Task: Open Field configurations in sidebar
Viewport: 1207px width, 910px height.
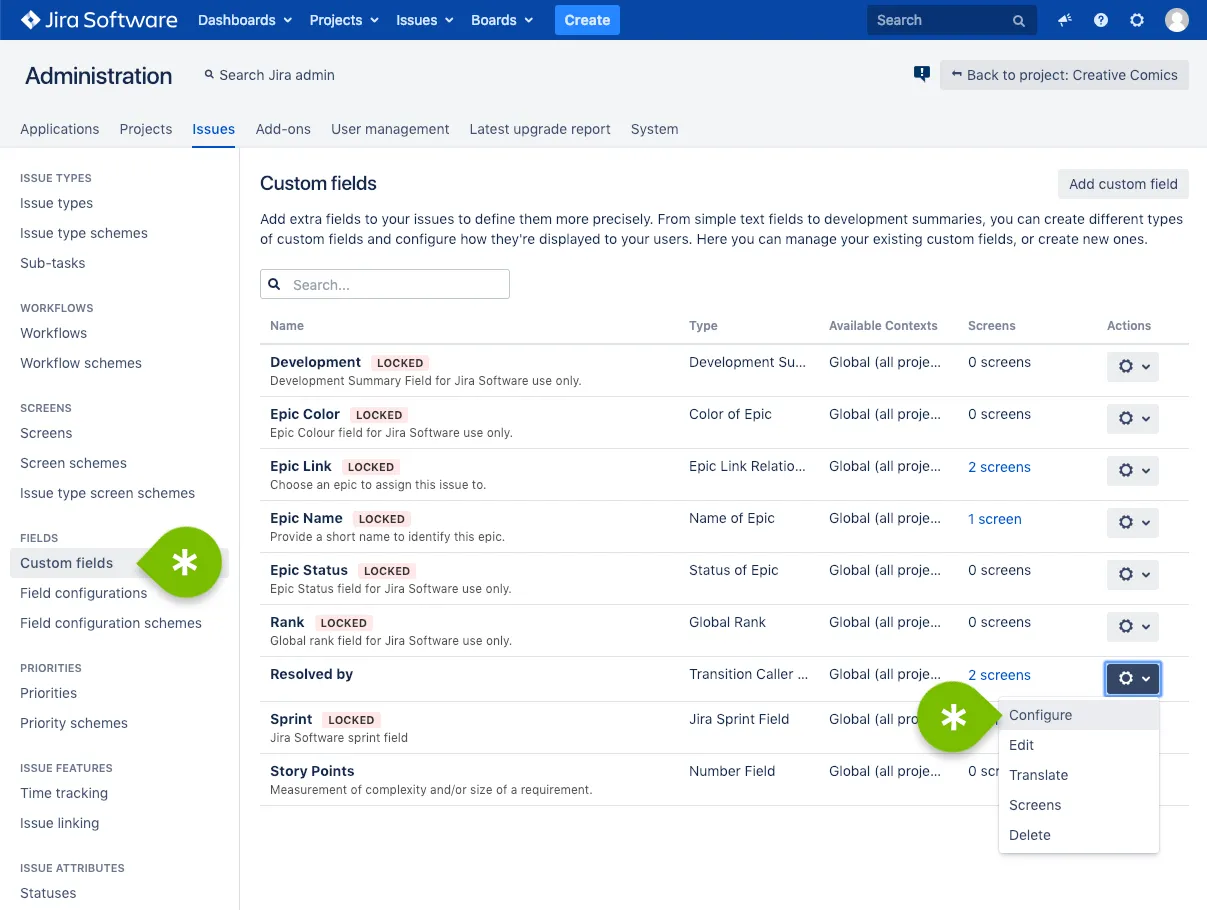Action: [x=84, y=593]
